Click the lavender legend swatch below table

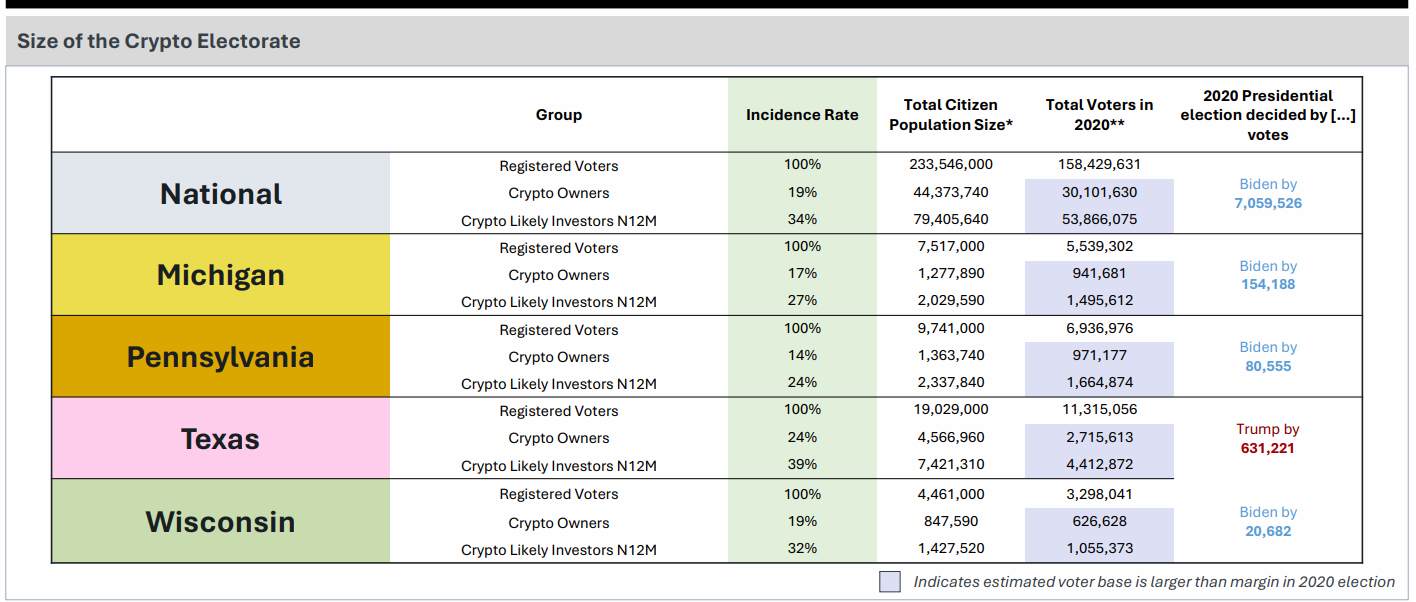coord(890,582)
